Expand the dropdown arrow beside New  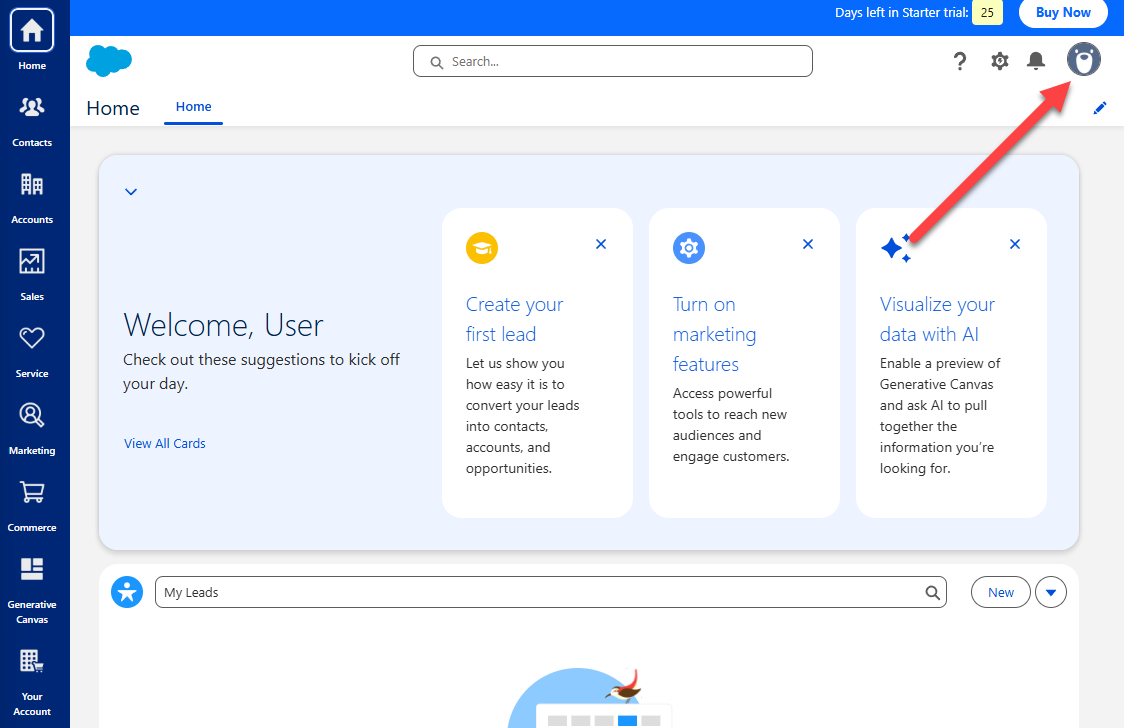pos(1050,592)
